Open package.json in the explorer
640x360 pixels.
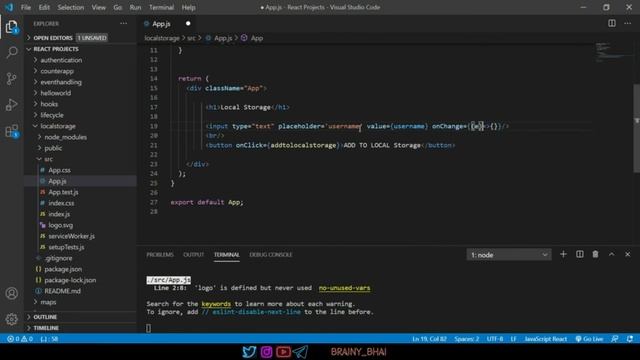pyautogui.click(x=63, y=269)
